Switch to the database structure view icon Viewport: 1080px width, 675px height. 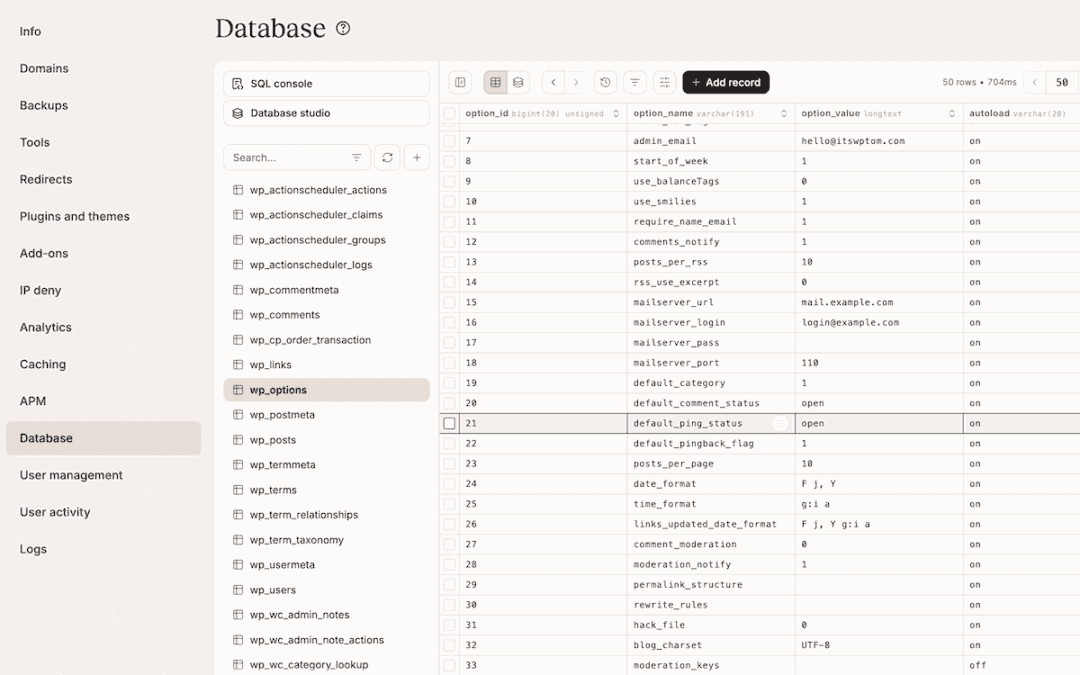(518, 82)
